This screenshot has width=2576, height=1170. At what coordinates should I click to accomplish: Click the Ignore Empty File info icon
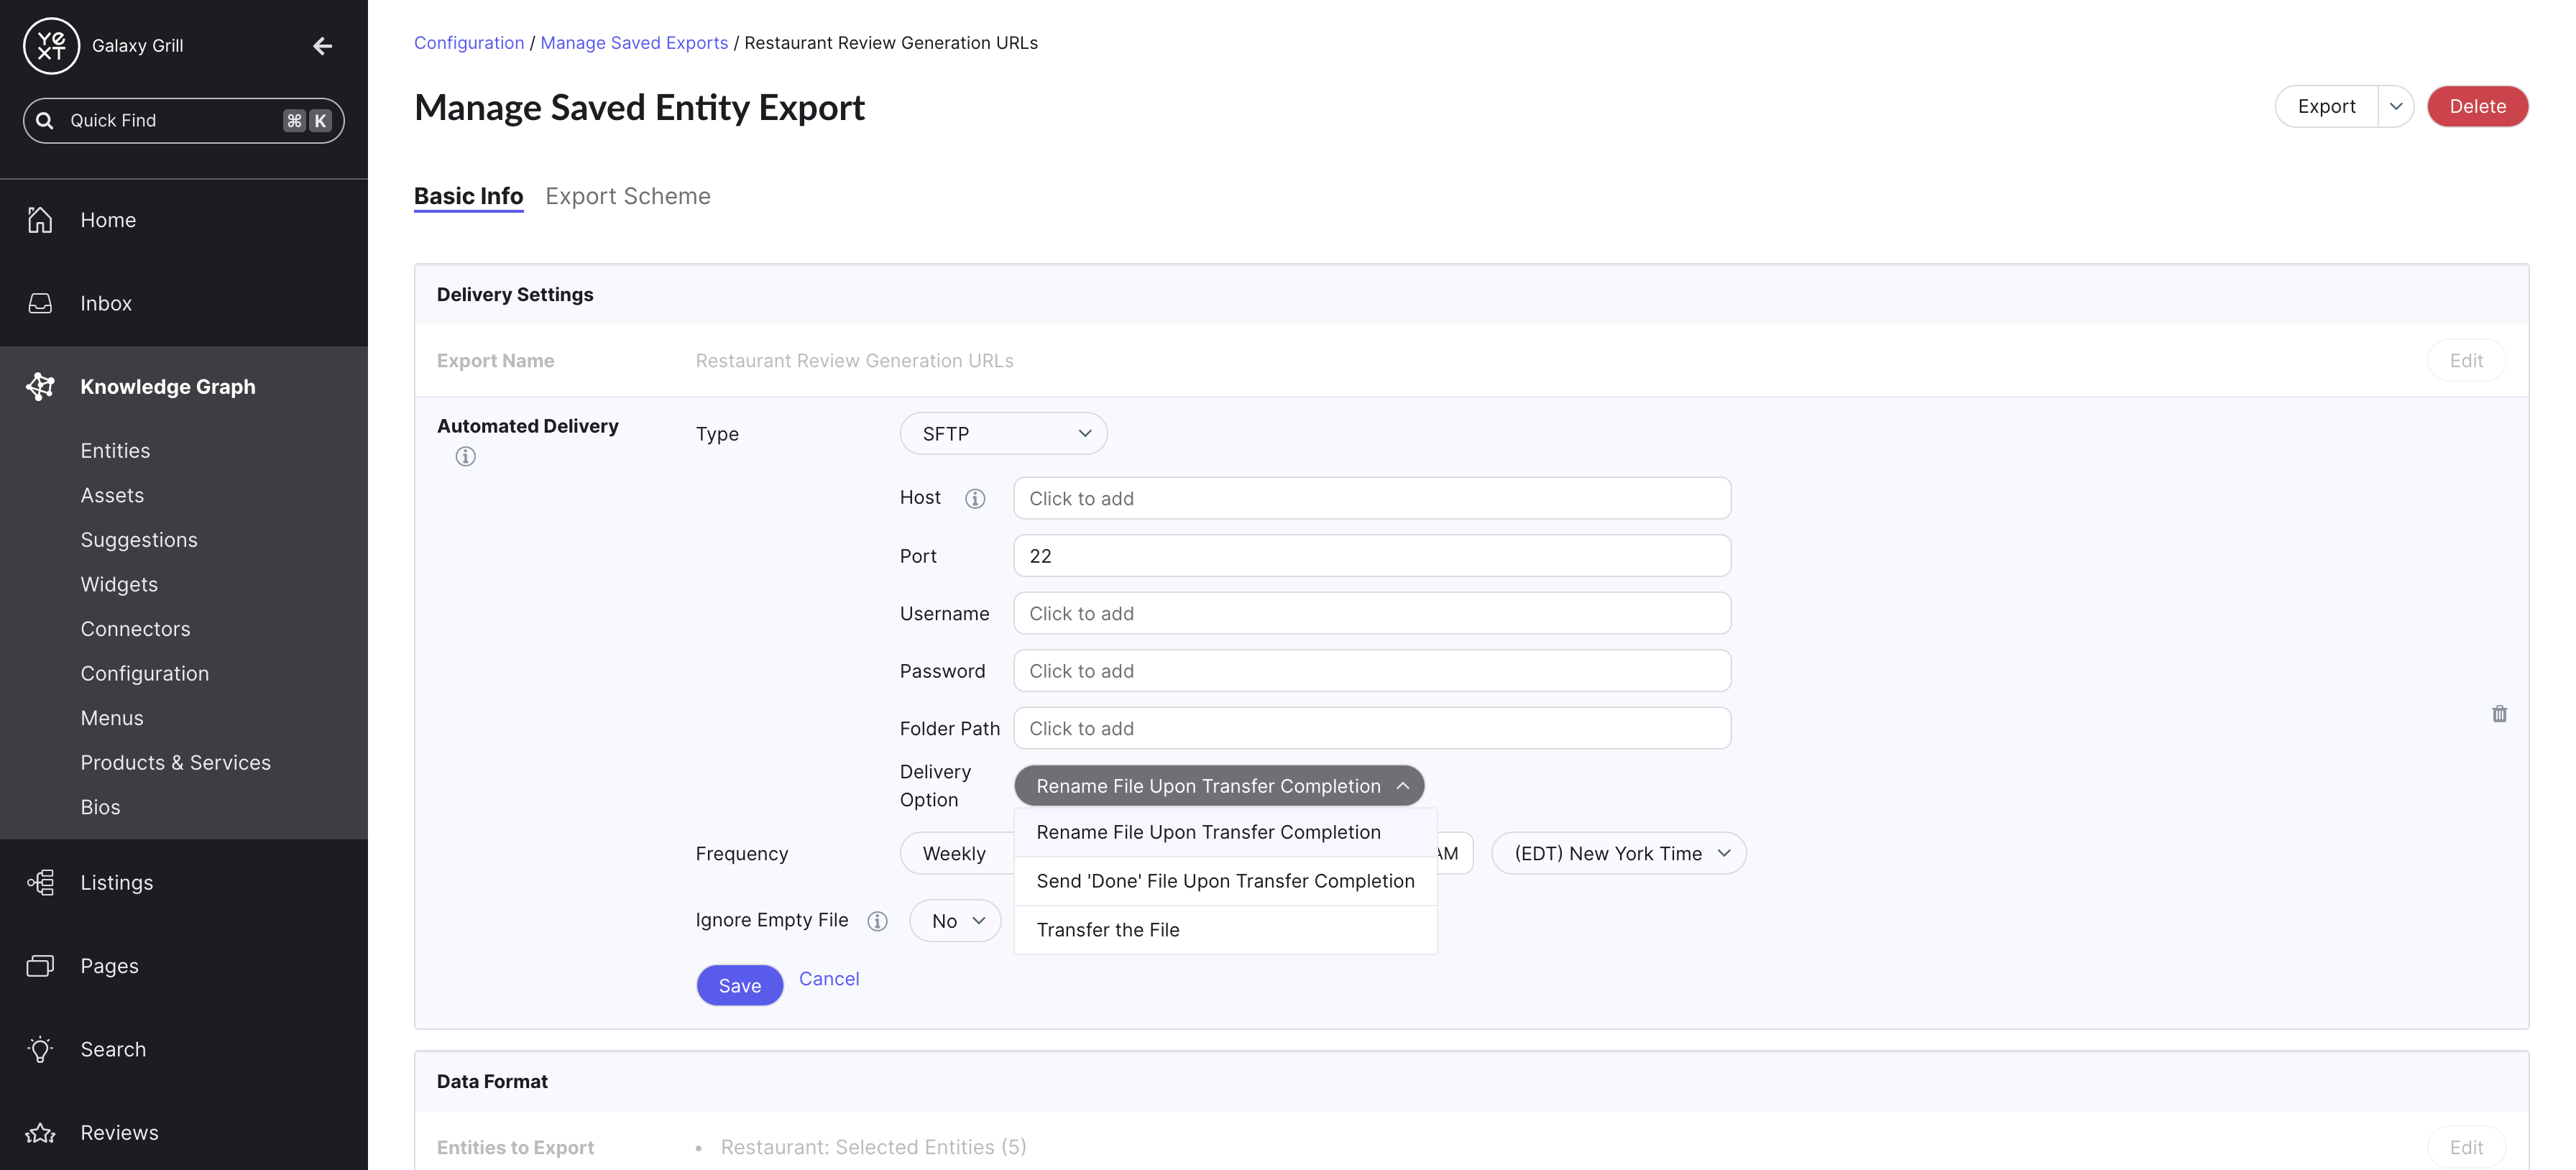pyautogui.click(x=877, y=921)
